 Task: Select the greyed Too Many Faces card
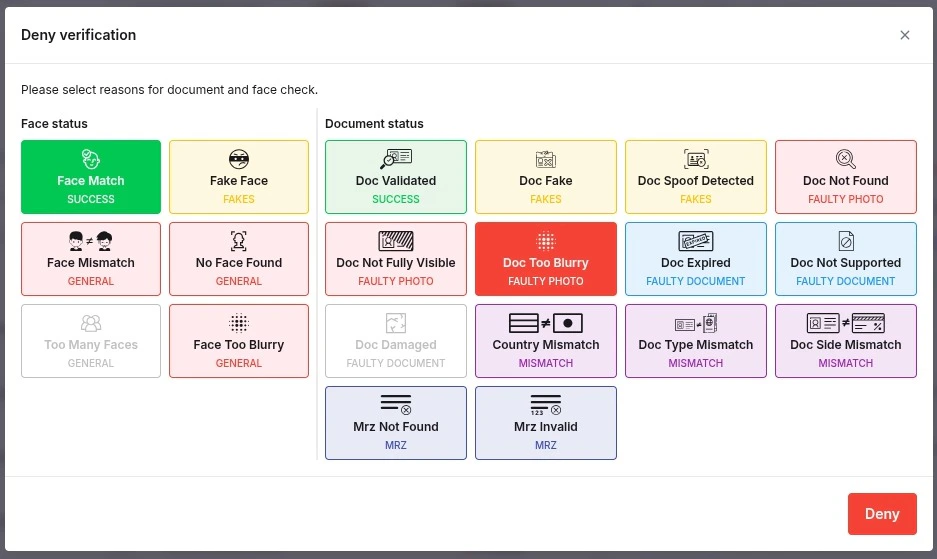tap(91, 341)
